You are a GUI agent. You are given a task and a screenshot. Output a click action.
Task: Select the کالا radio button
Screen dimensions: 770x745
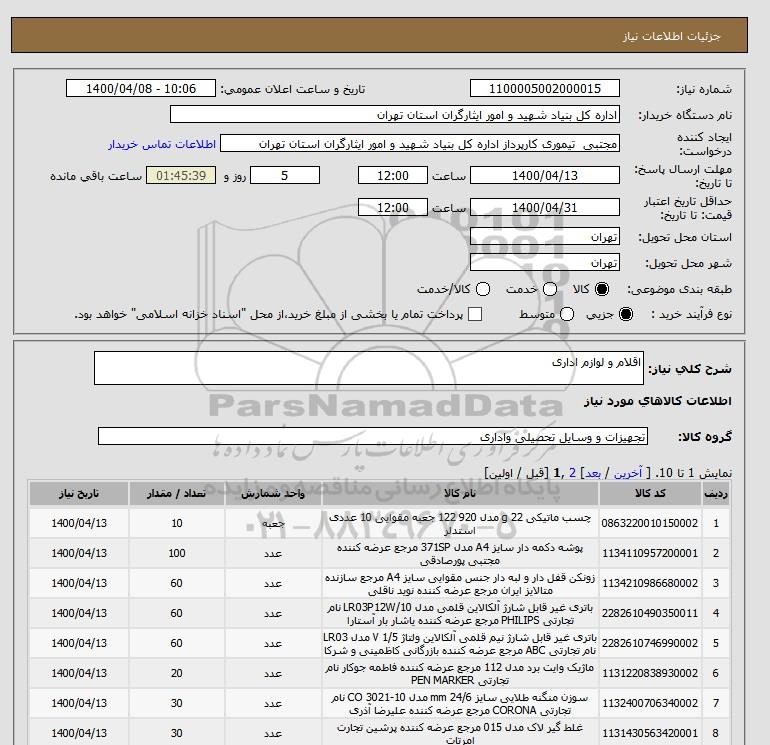coord(602,289)
